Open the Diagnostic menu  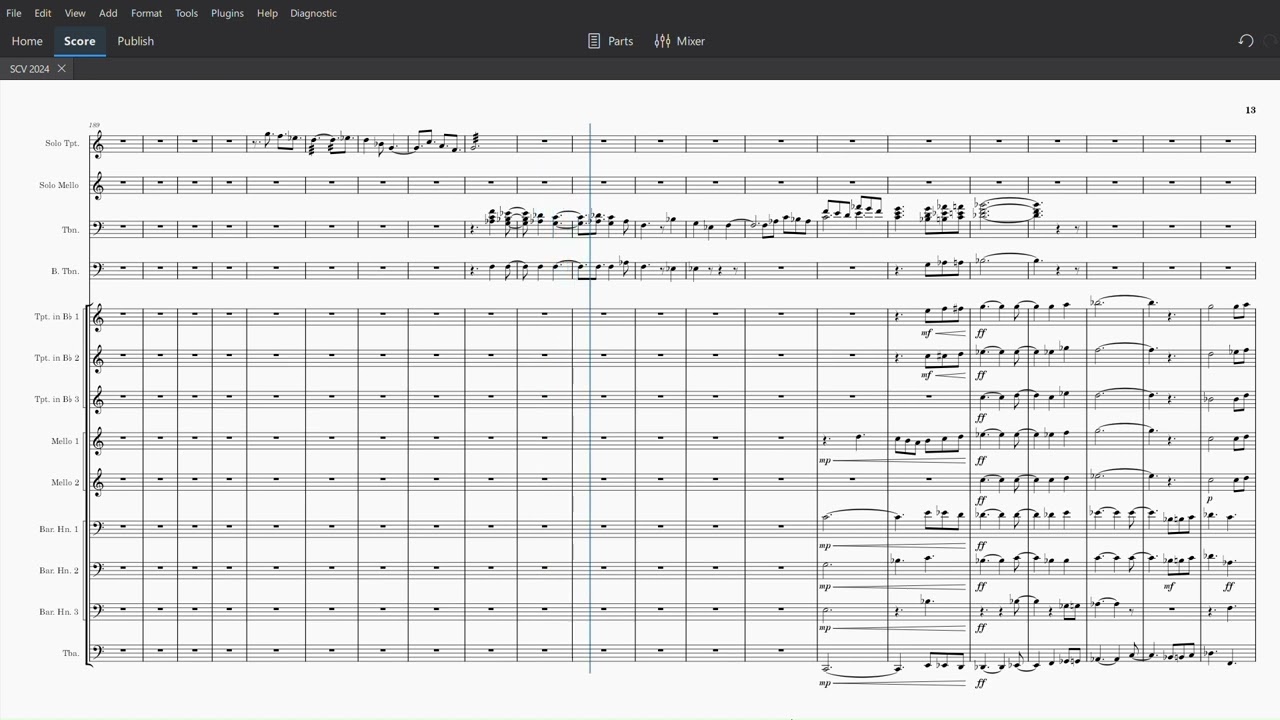click(x=313, y=13)
